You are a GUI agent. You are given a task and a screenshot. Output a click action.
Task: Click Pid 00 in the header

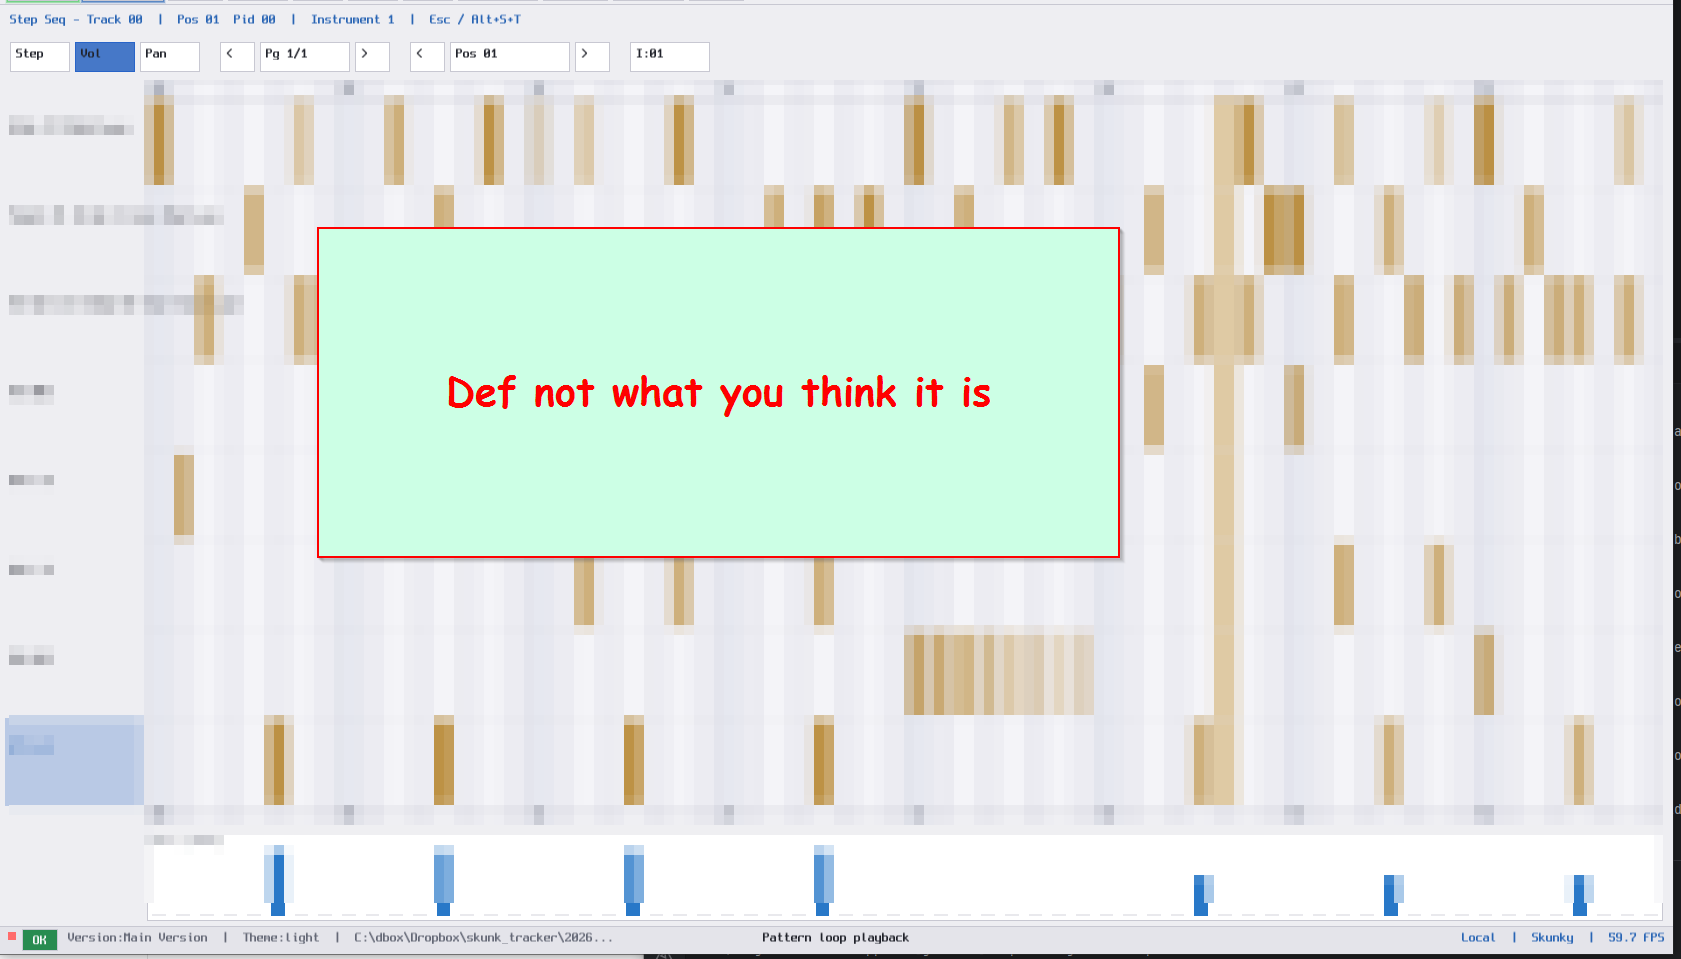254,19
